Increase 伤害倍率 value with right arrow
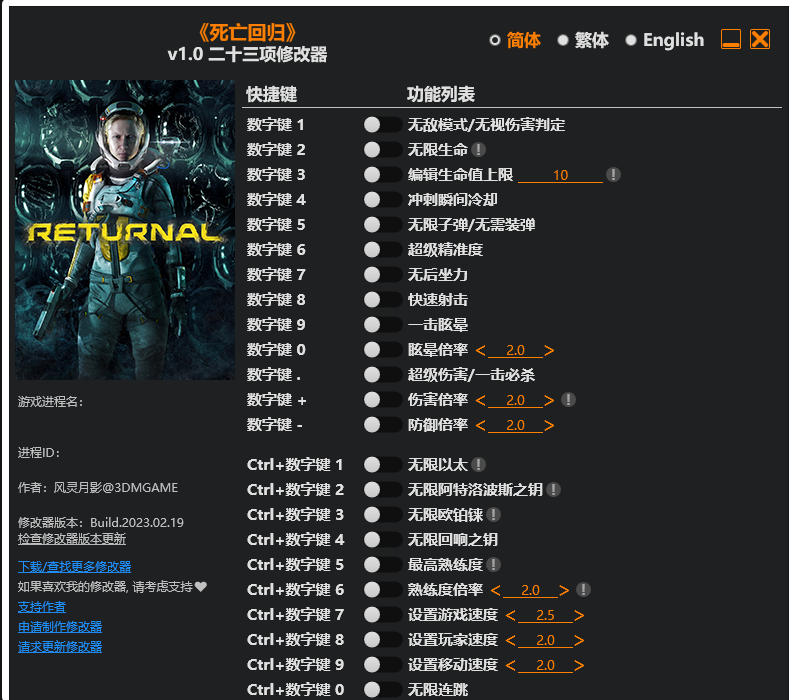795x700 pixels. 549,400
